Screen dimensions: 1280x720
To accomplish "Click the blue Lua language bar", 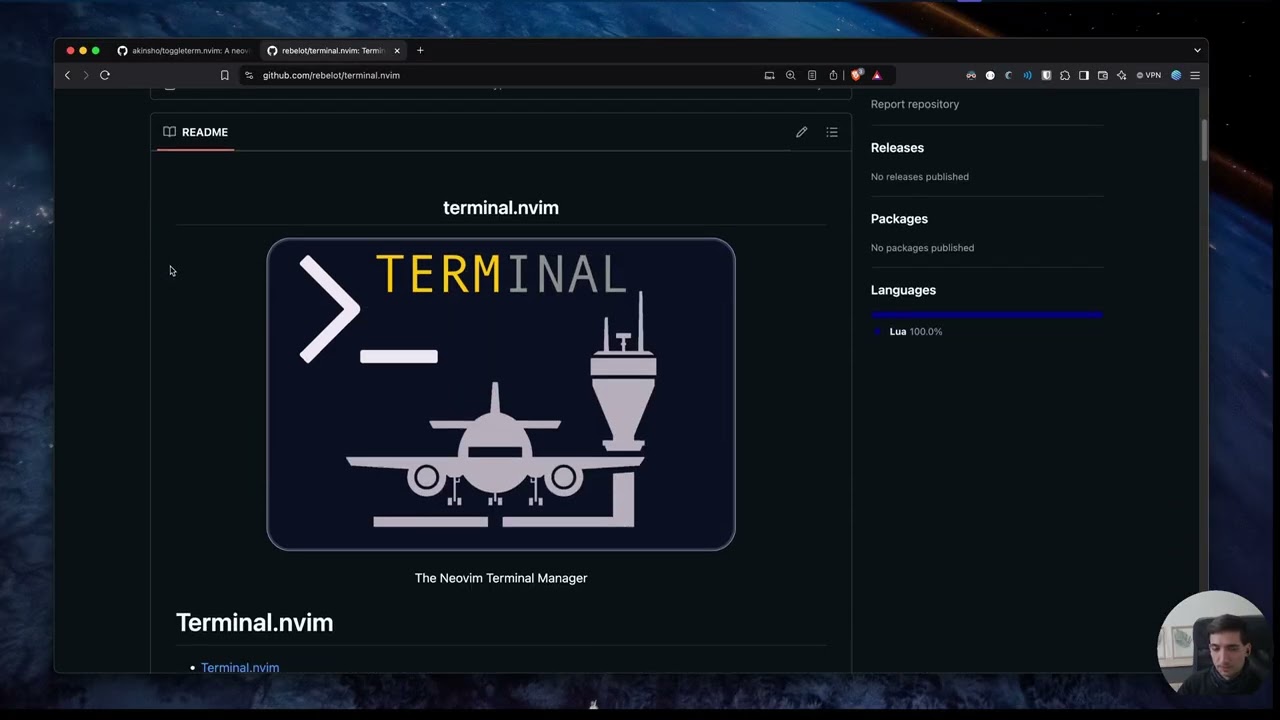I will point(987,314).
